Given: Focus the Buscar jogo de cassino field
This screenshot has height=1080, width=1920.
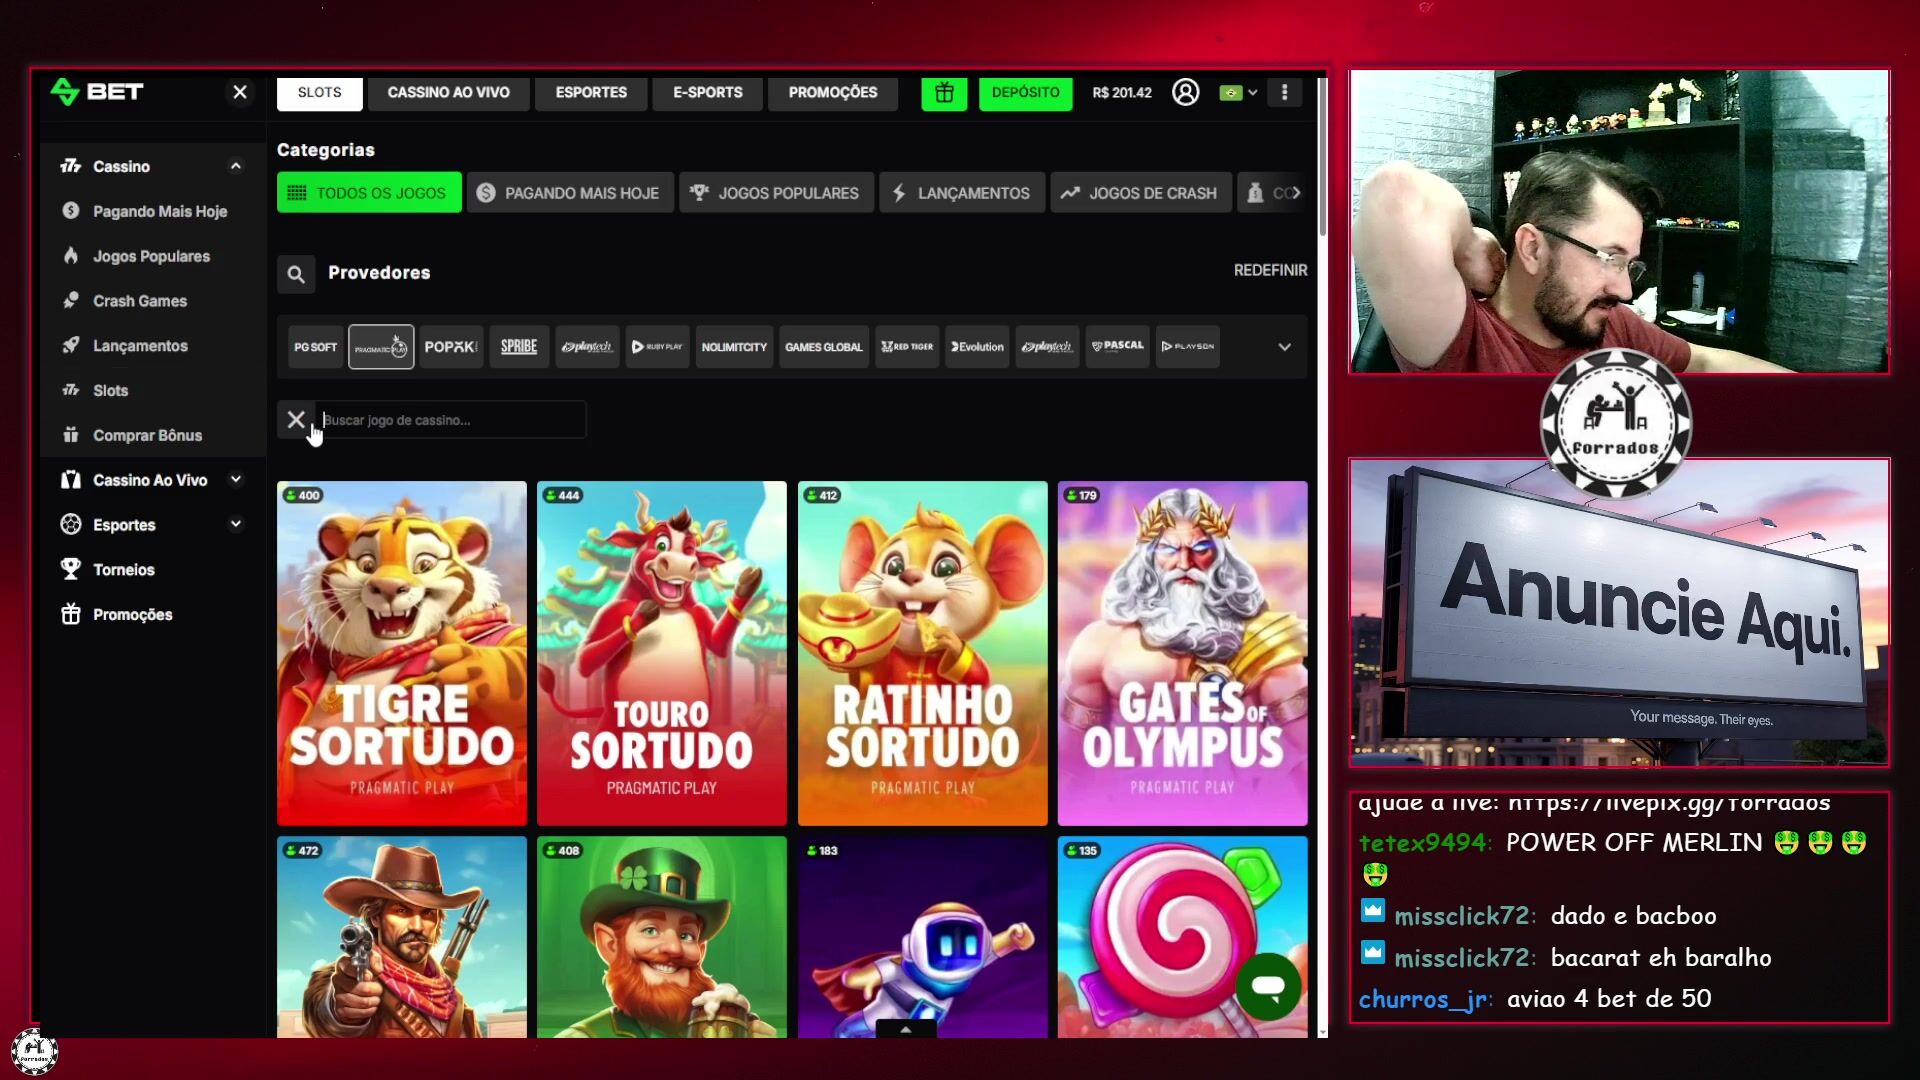Looking at the screenshot, I should point(452,420).
